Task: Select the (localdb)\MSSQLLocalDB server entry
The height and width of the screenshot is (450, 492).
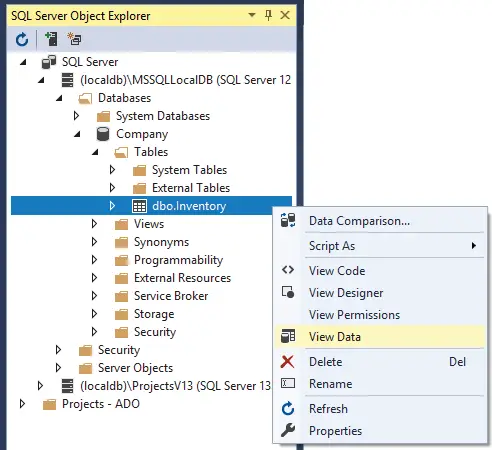Action: point(186,80)
